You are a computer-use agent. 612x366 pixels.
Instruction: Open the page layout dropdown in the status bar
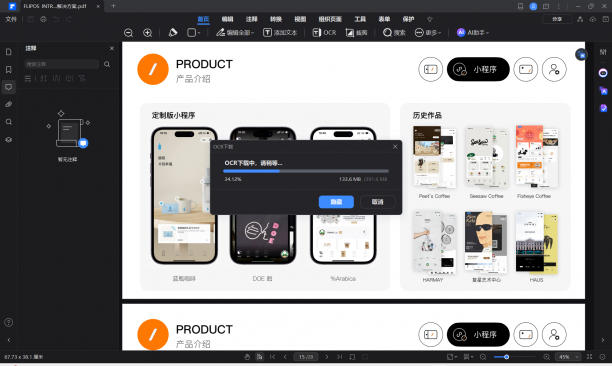pos(468,357)
